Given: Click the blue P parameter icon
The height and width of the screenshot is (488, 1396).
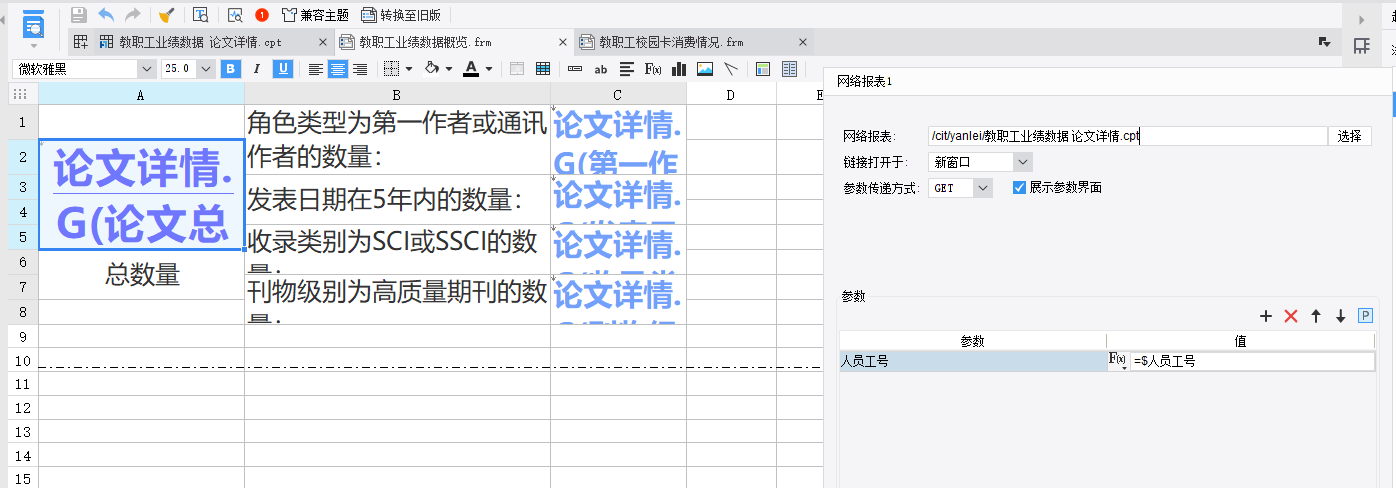Looking at the screenshot, I should click(1365, 316).
